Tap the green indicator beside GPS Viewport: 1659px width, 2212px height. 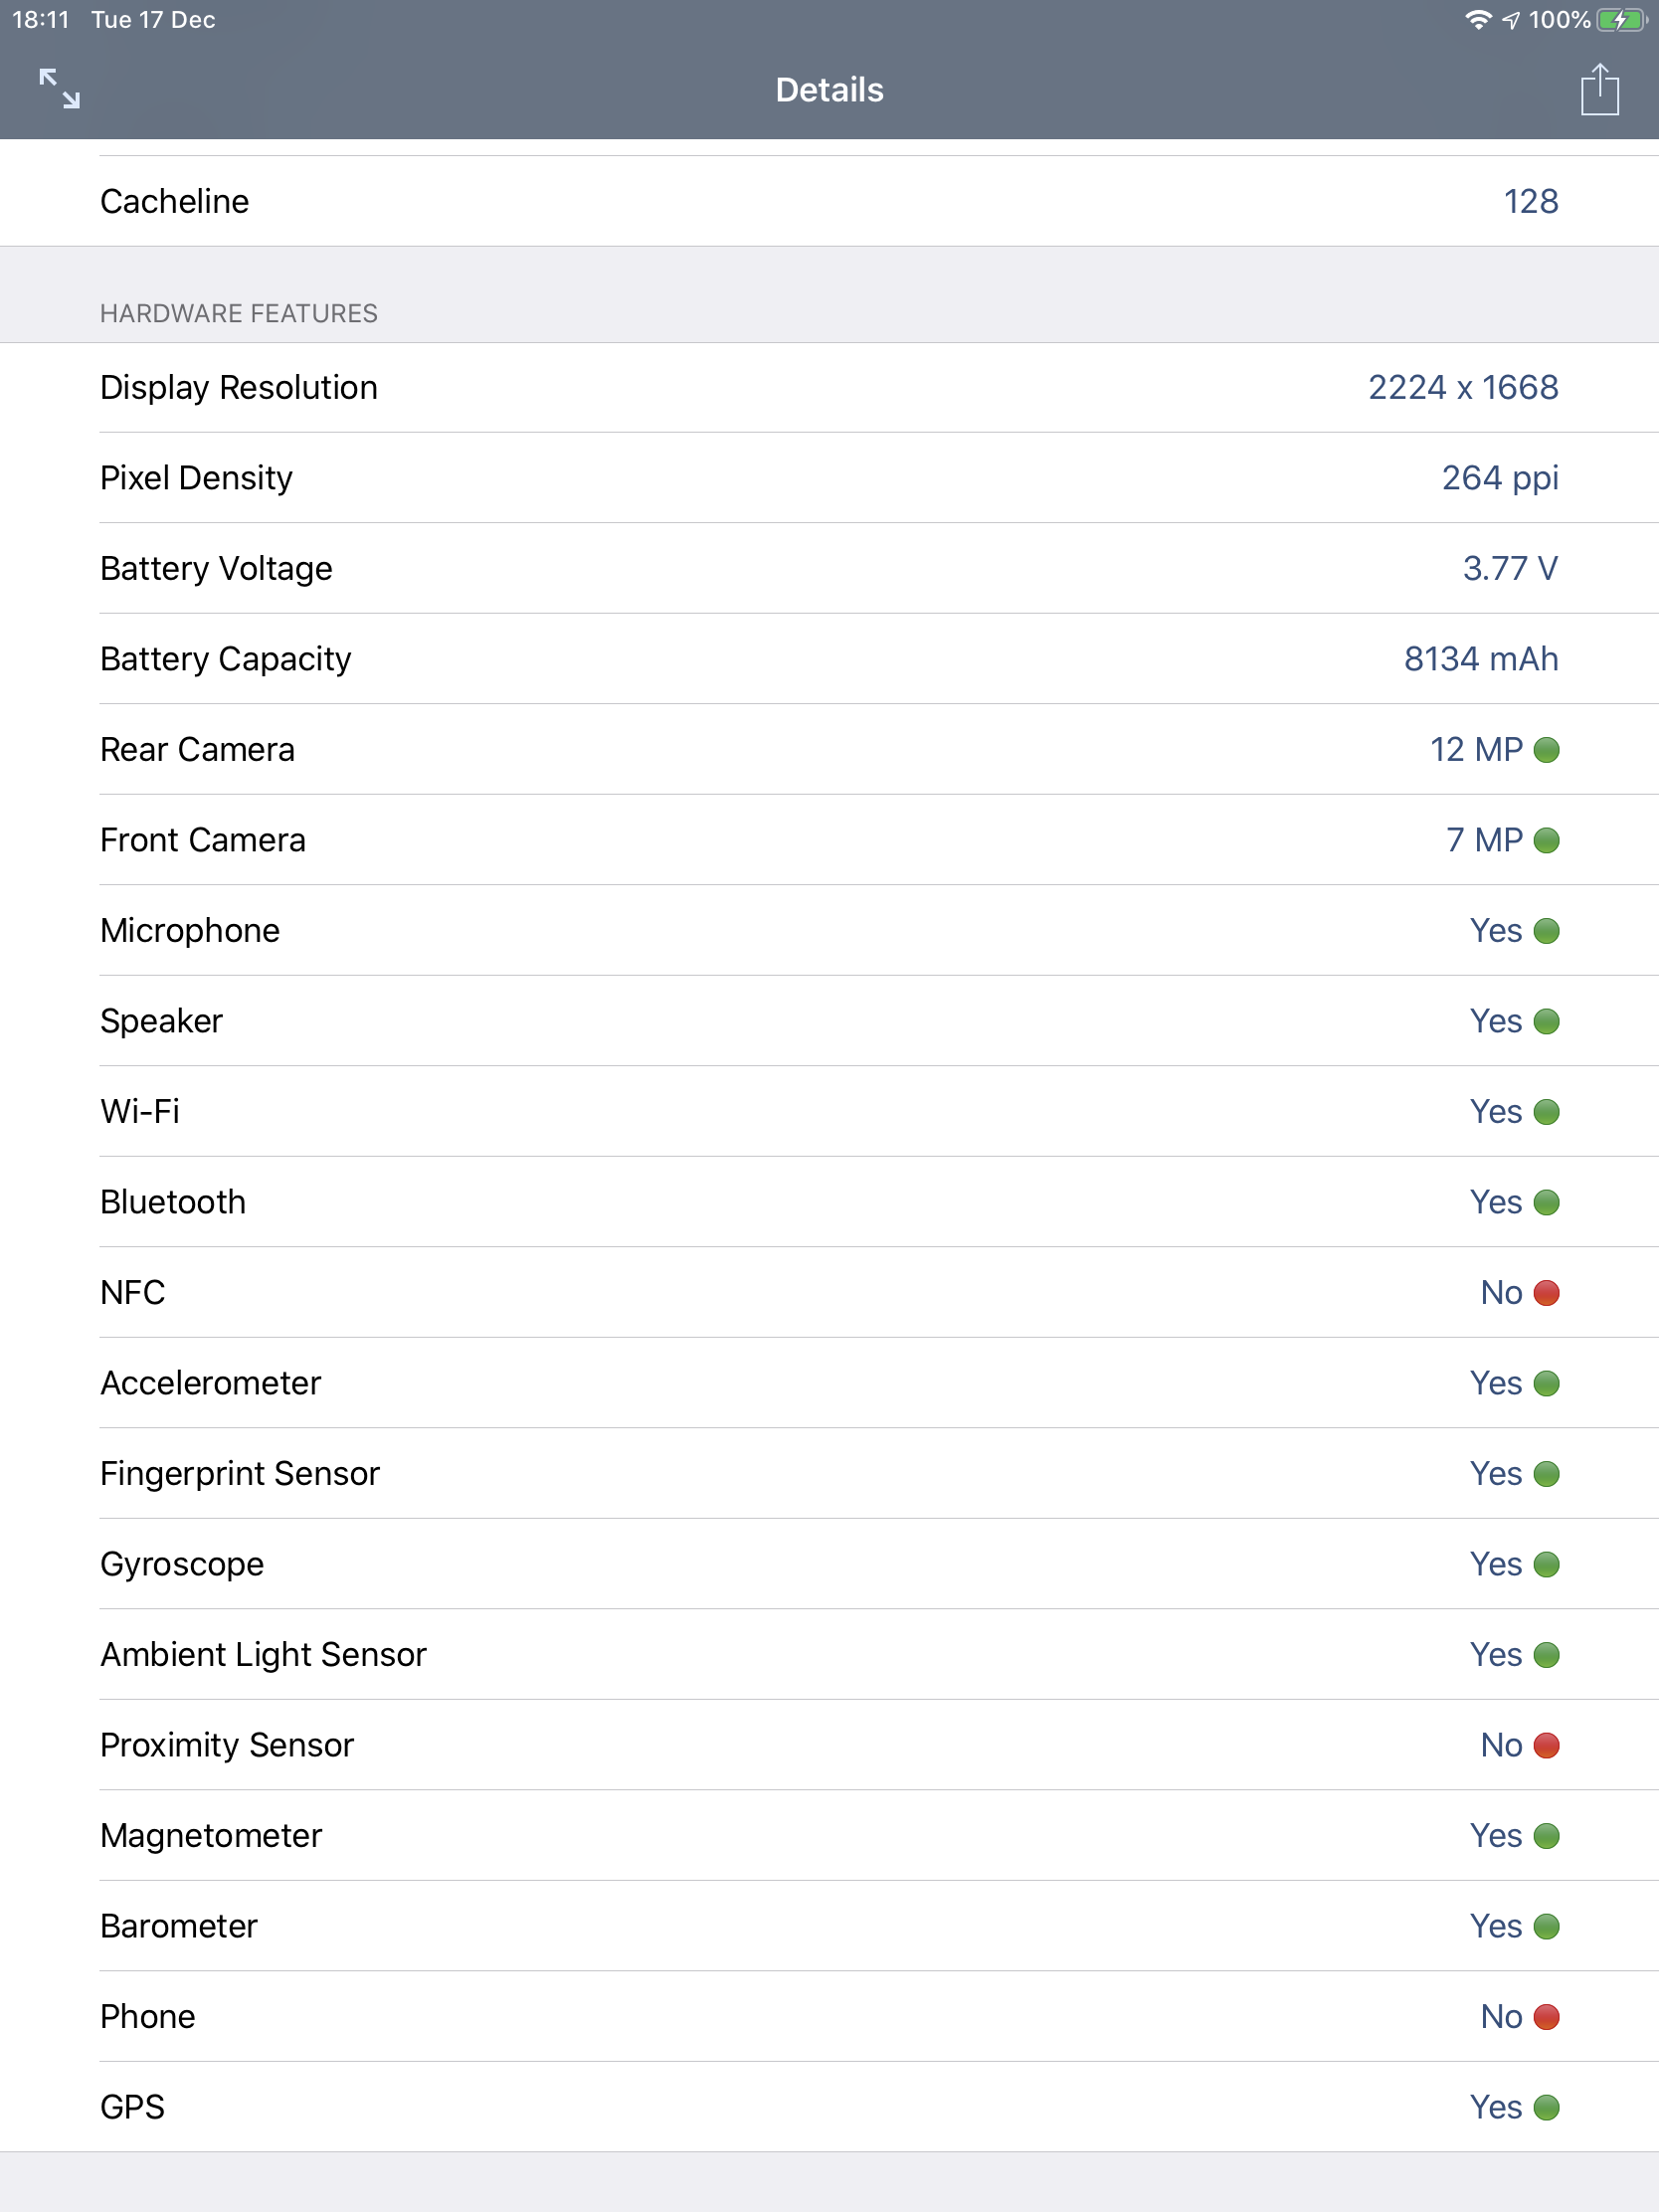click(x=1545, y=2107)
